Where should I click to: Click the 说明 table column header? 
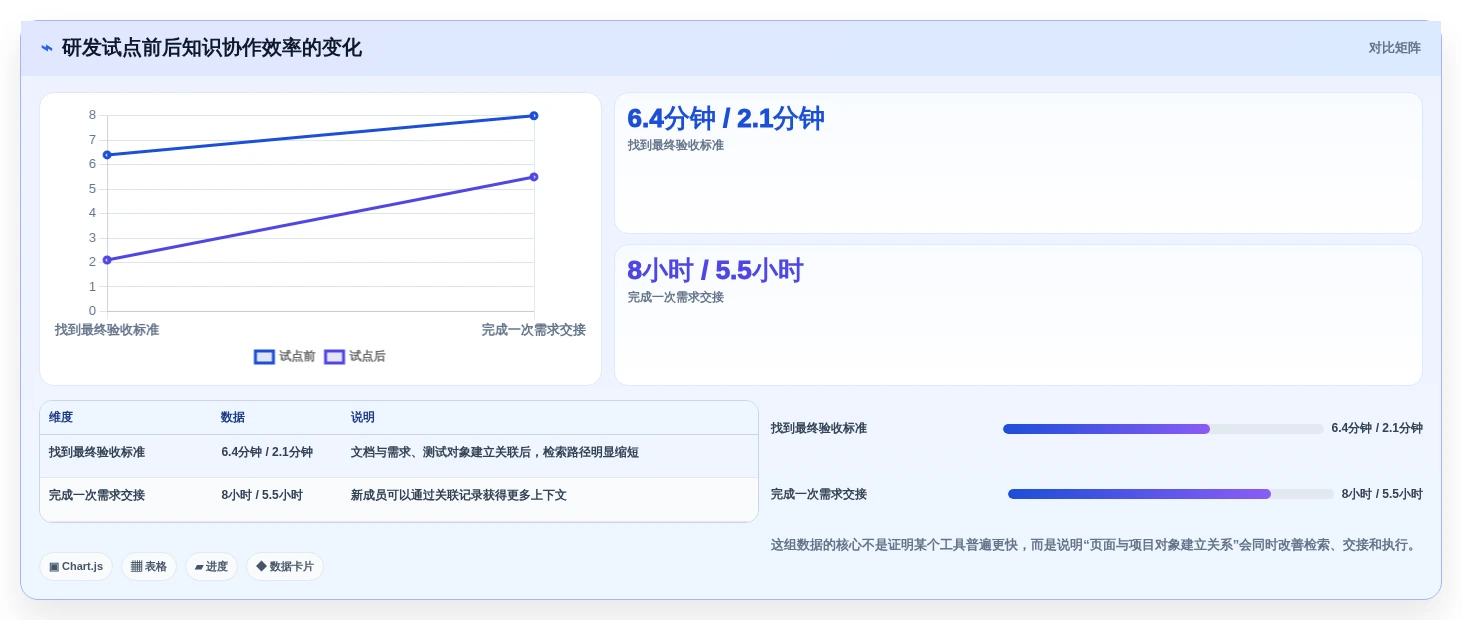pos(363,418)
